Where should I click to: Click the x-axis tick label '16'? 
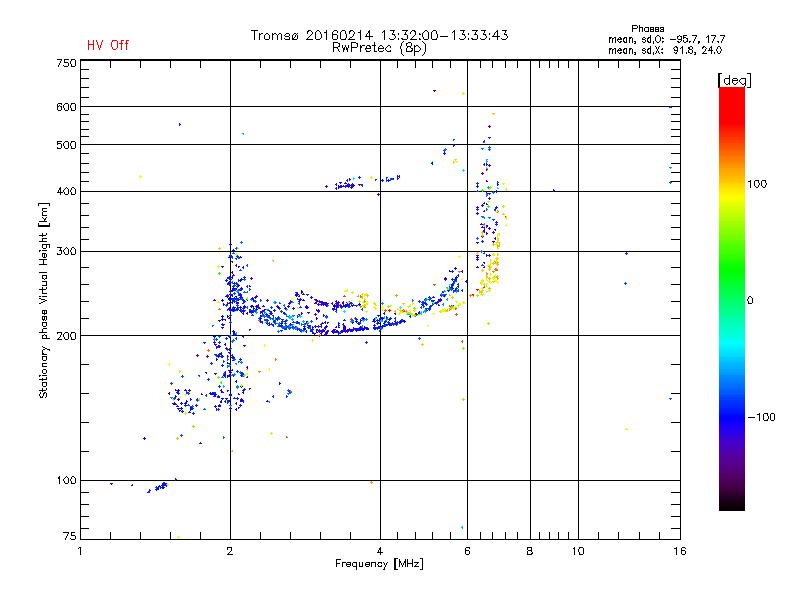(680, 551)
